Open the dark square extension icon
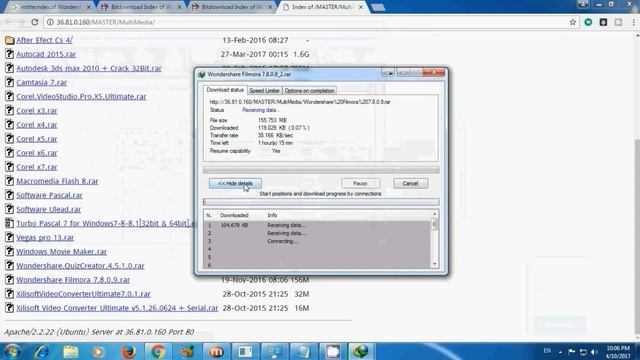The width and height of the screenshot is (640, 360). pyautogui.click(x=603, y=22)
